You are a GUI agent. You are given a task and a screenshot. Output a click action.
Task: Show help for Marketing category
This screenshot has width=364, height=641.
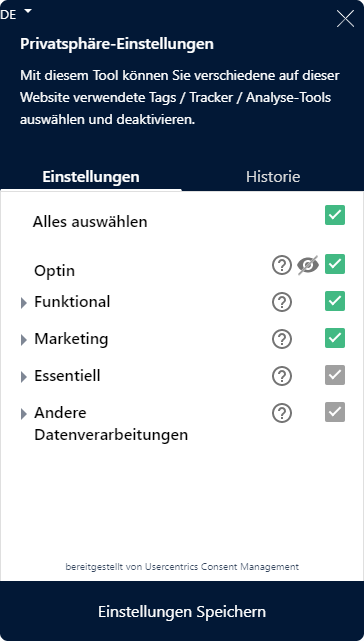click(282, 339)
